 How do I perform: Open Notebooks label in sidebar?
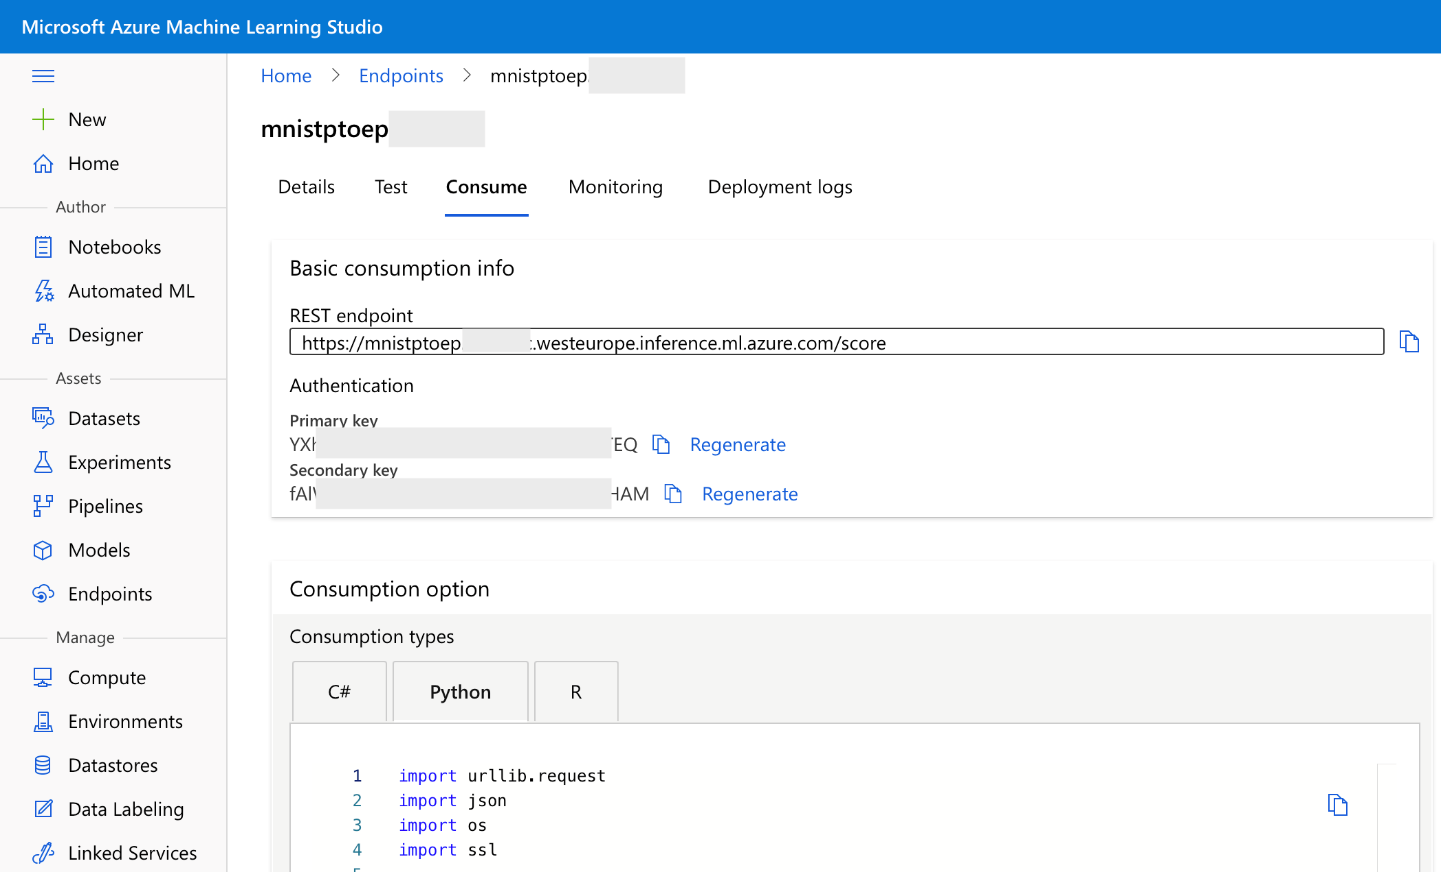click(115, 247)
